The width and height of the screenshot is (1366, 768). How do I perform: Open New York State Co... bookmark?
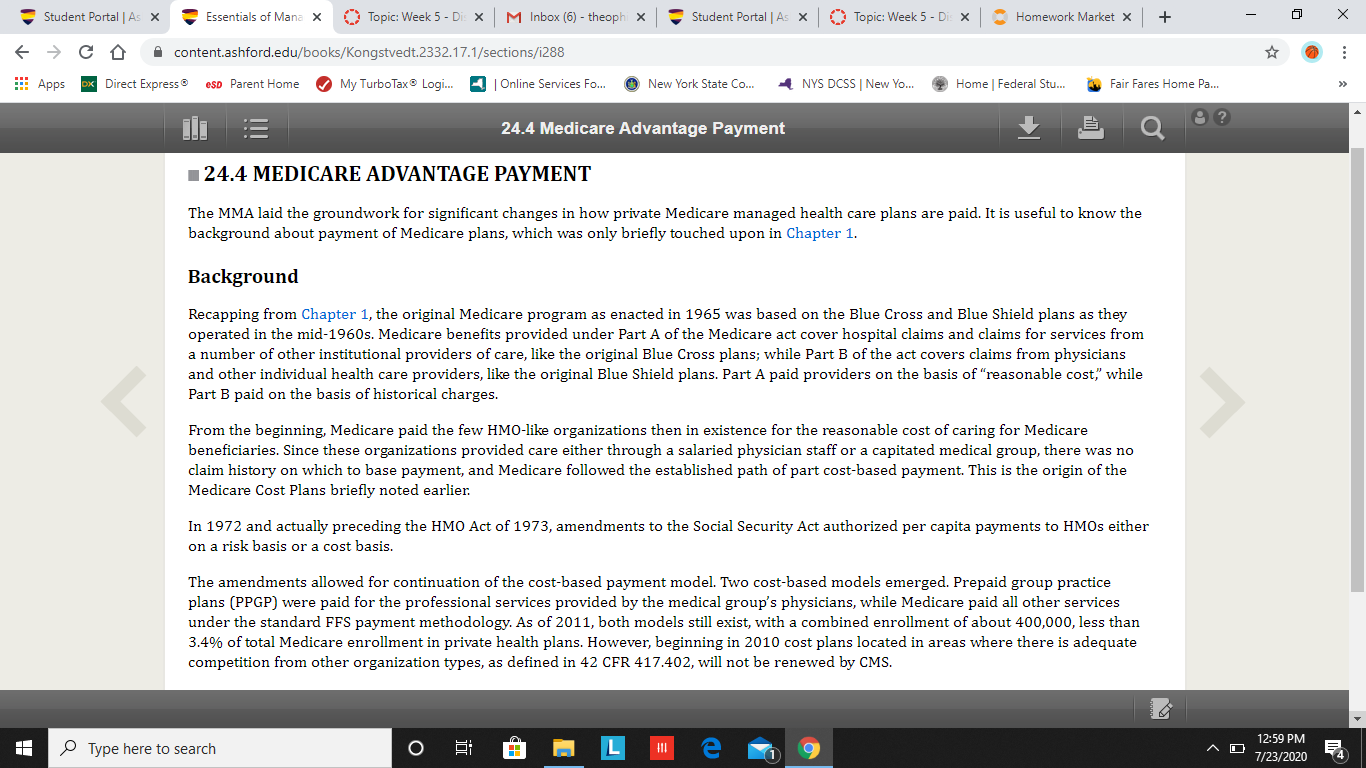[690, 84]
